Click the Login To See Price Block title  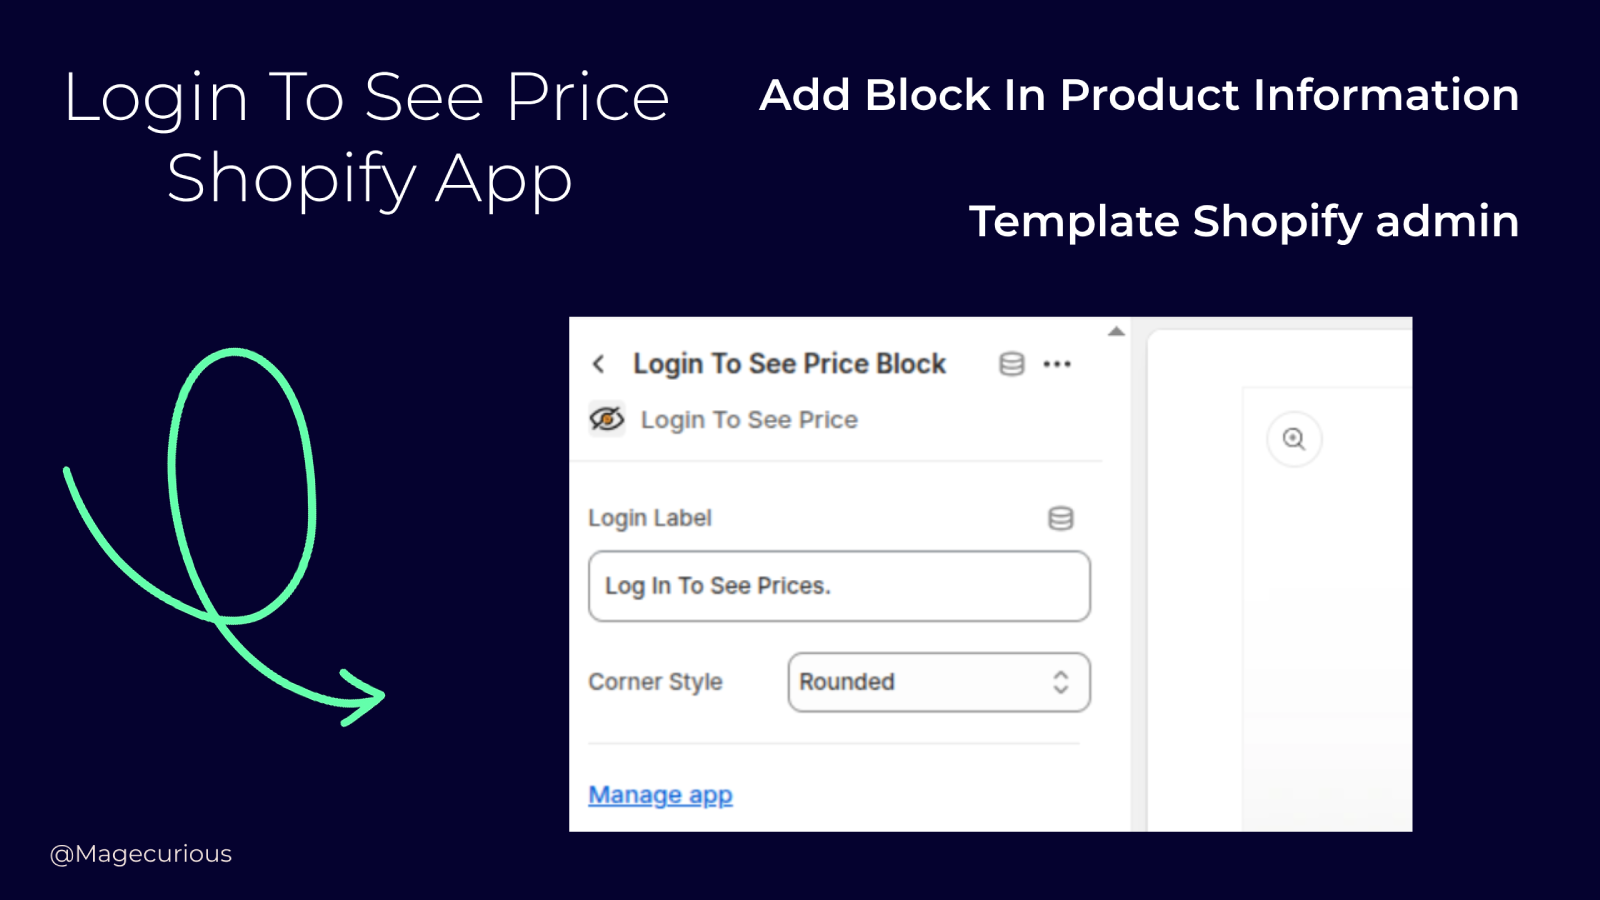[x=789, y=364]
